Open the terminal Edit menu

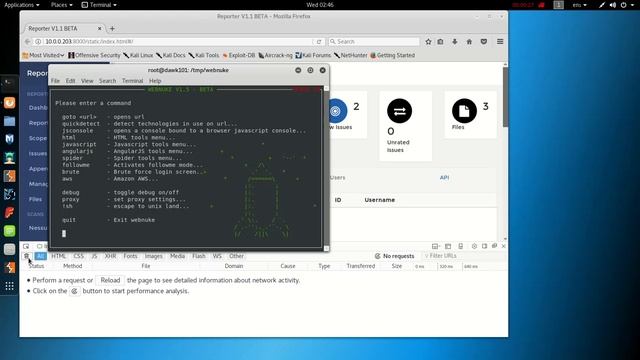click(x=70, y=81)
